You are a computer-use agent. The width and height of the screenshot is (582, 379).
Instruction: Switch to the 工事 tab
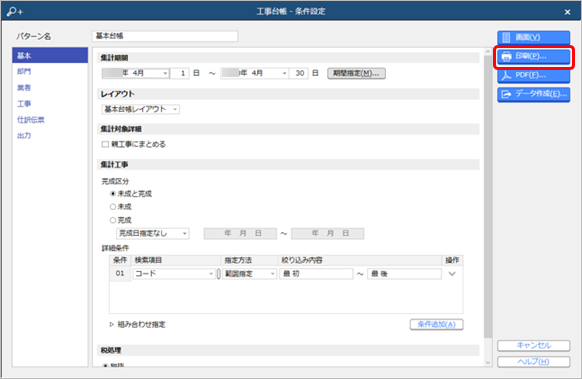click(x=24, y=104)
